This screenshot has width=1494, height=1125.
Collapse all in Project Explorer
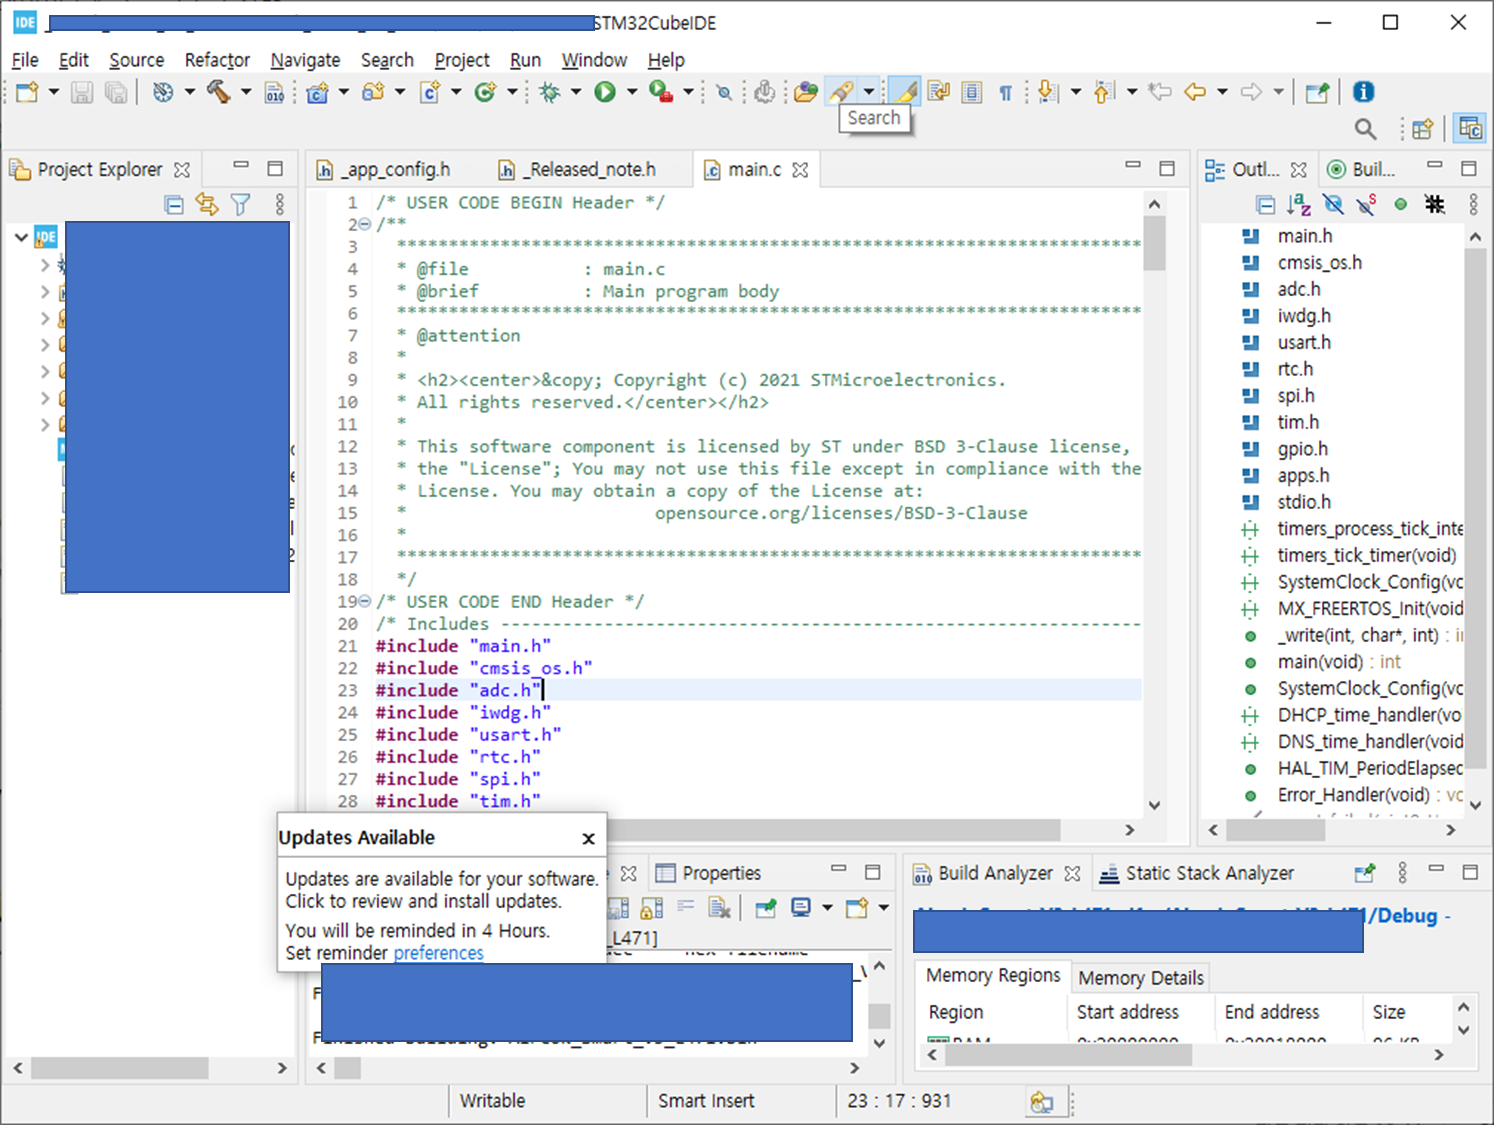pos(174,205)
